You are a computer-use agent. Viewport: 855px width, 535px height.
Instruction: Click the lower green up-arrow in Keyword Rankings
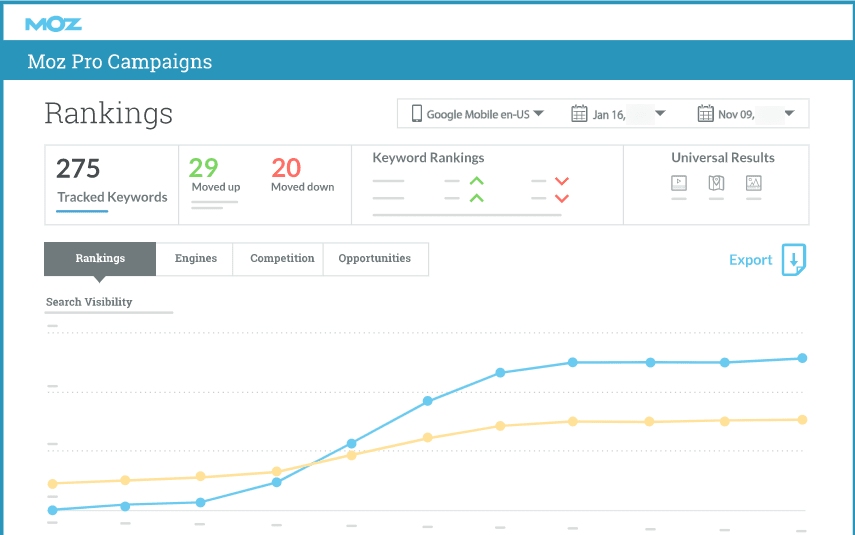(x=477, y=198)
